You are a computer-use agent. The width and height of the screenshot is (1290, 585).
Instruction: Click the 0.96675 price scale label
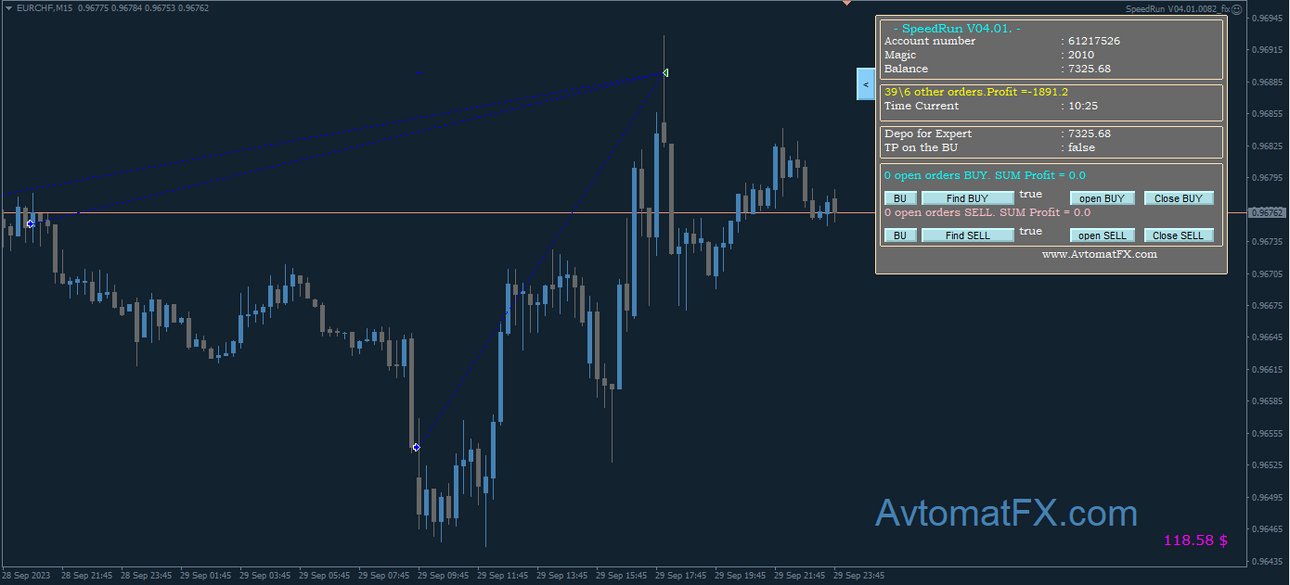tap(1268, 306)
